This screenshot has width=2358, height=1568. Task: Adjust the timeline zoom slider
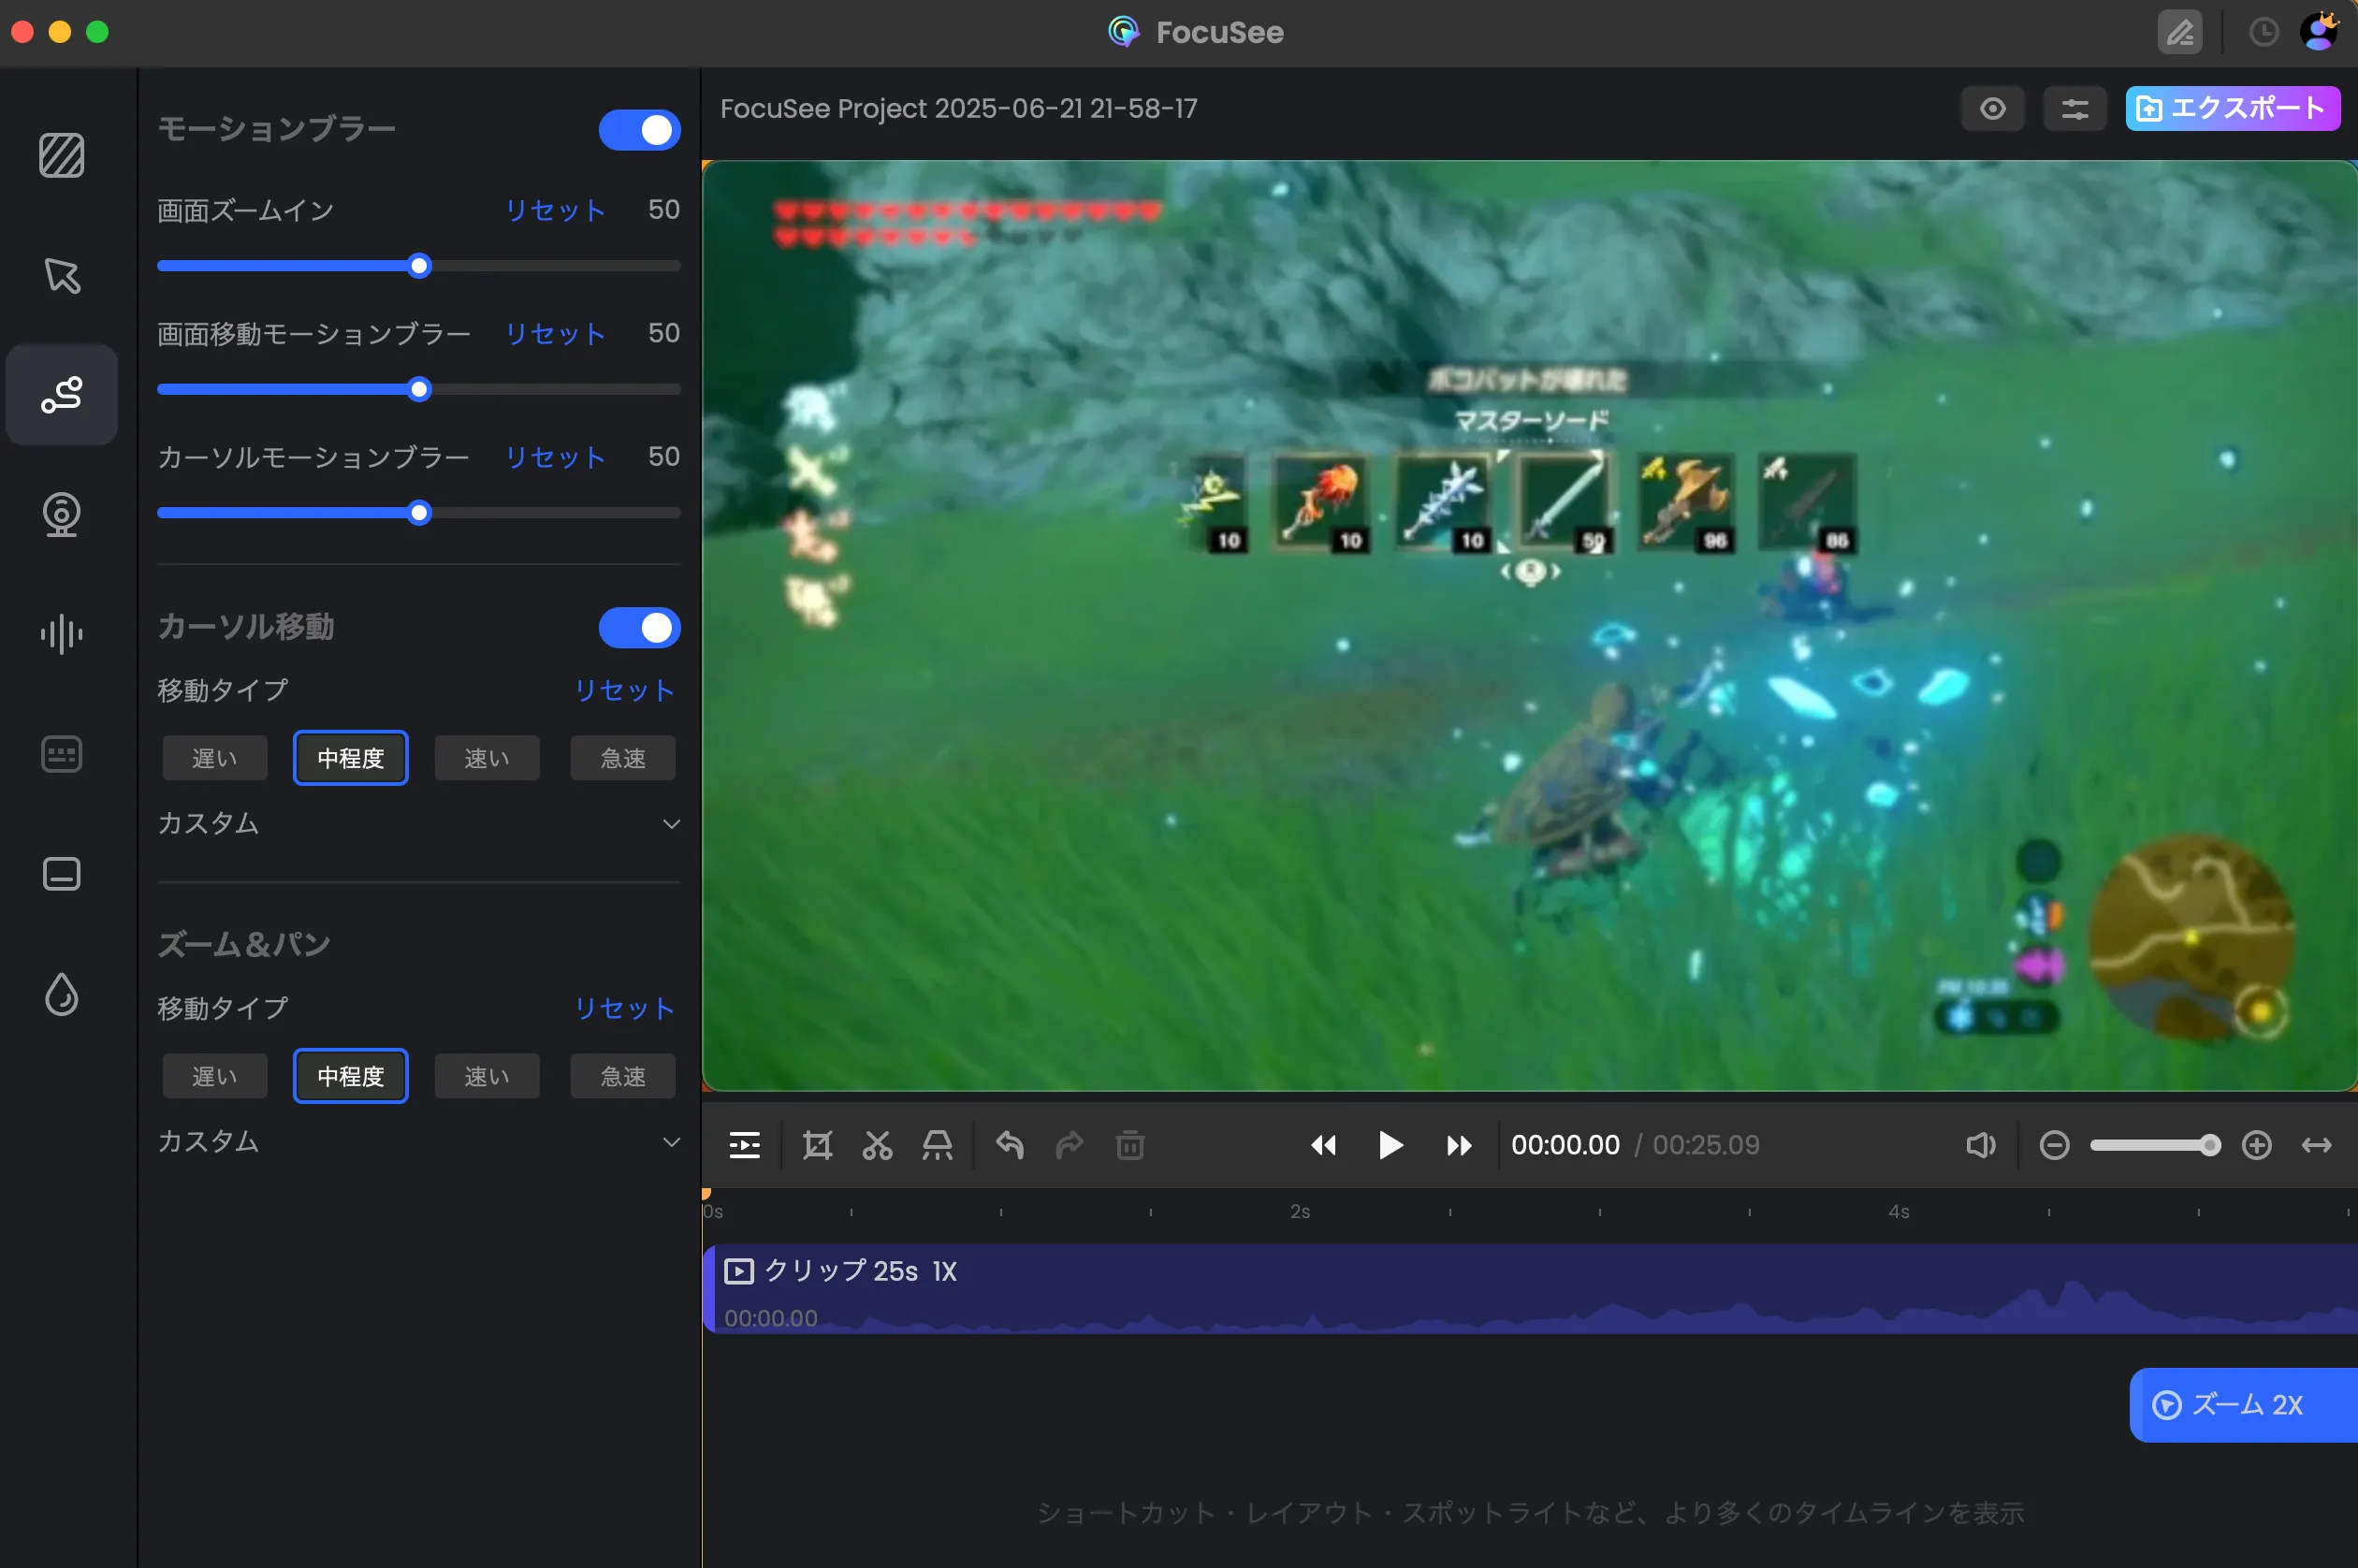tap(2155, 1145)
